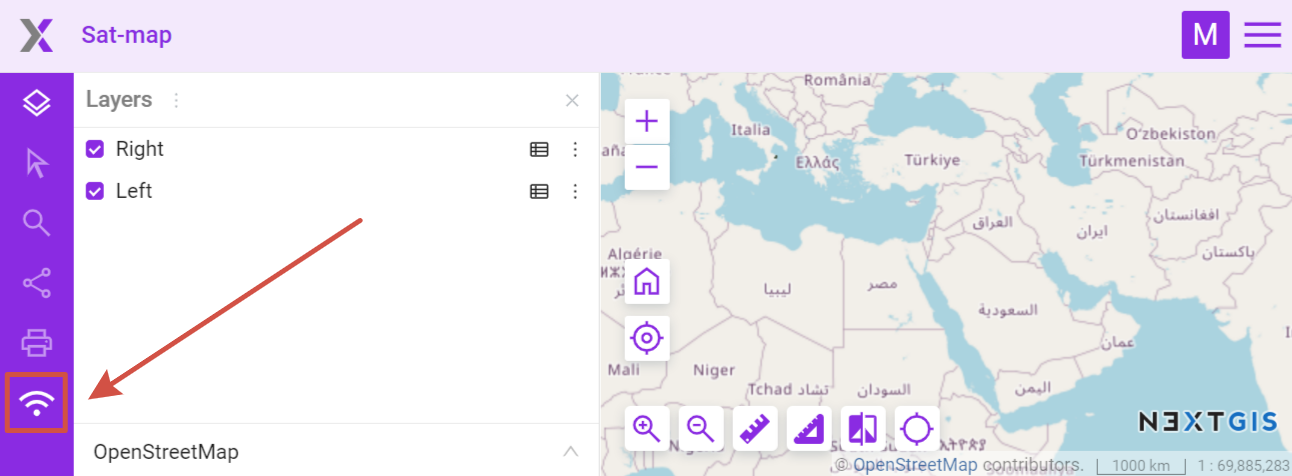Return map to home extent

(647, 282)
